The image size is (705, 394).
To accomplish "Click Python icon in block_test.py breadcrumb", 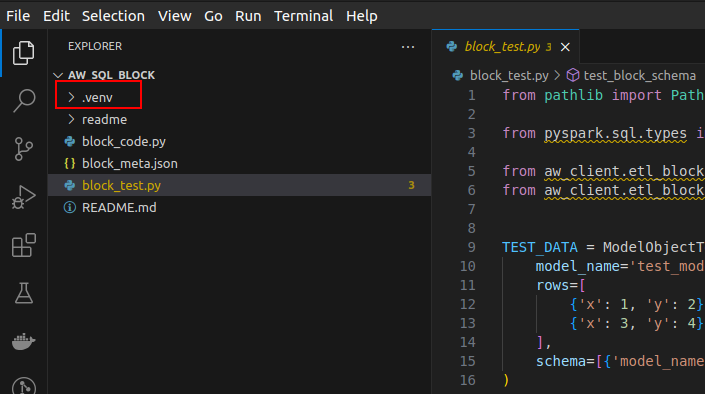I will pyautogui.click(x=458, y=75).
